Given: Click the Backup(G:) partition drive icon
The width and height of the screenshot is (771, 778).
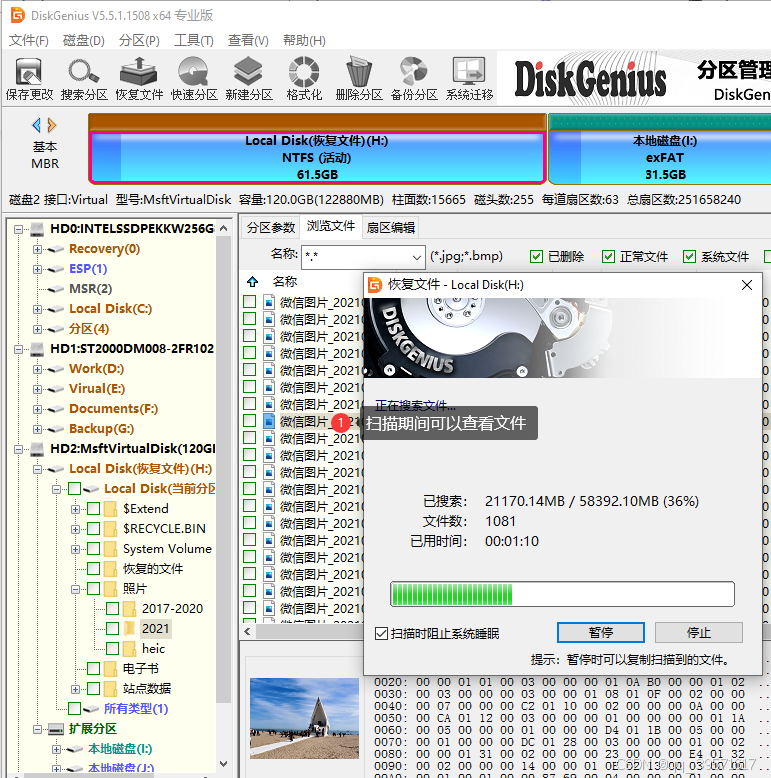Looking at the screenshot, I should coord(56,429).
